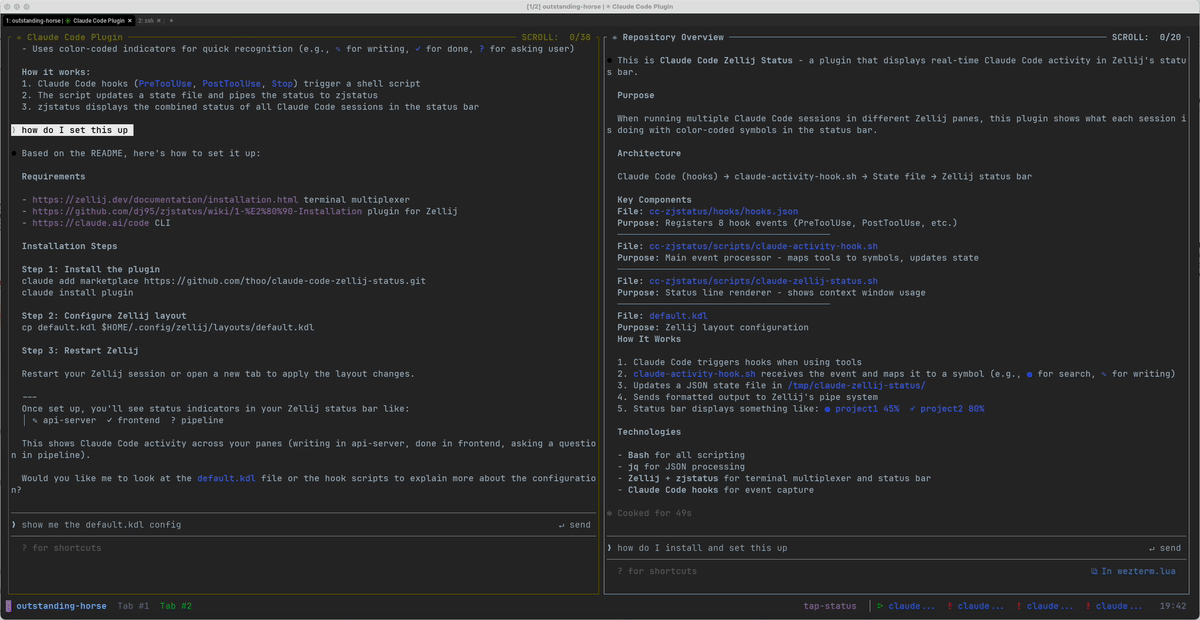Screen dimensions: 1200x620
Task: Click the first red exclamation claude status icon
Action: tap(949, 606)
